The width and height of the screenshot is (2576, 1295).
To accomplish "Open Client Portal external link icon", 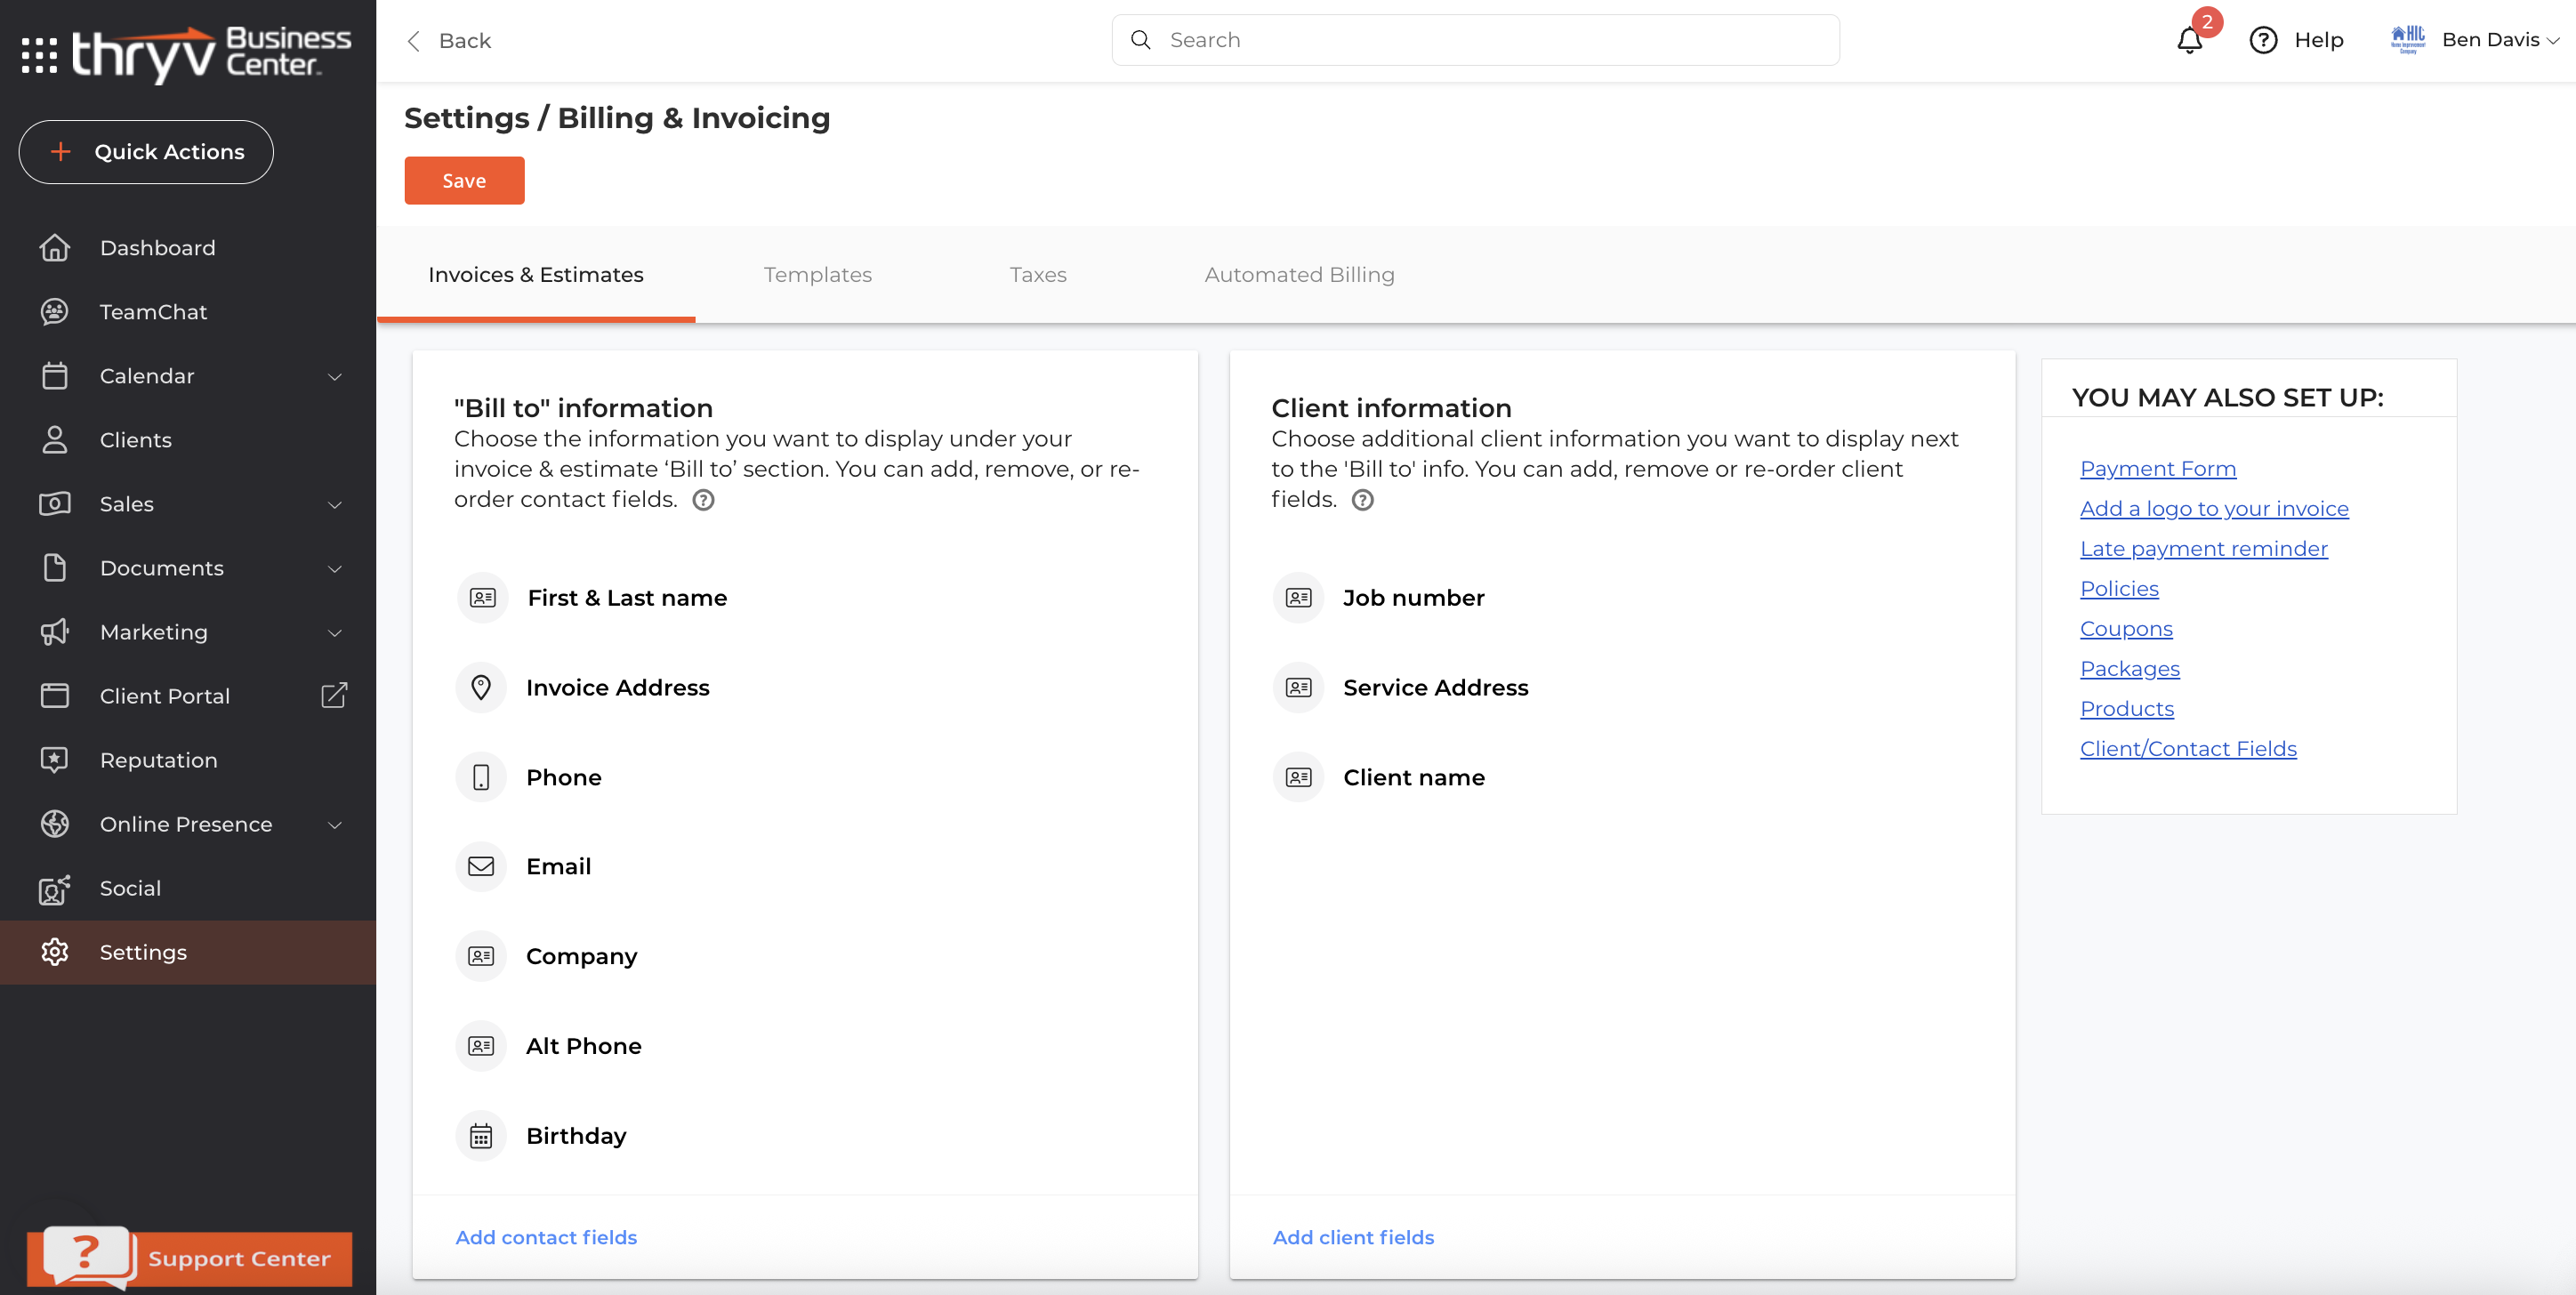I will pos(334,696).
